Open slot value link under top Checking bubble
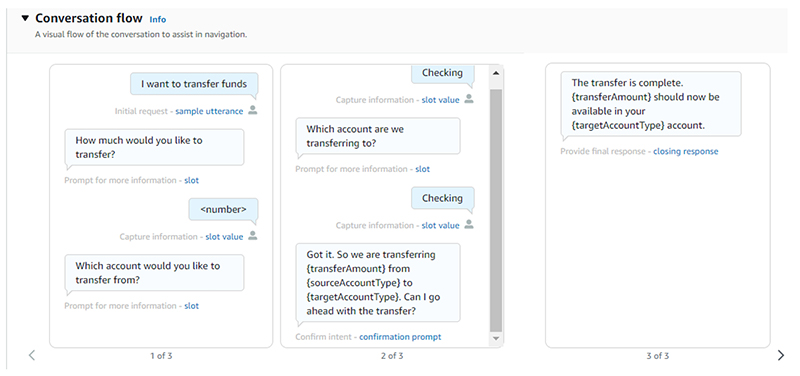 click(x=440, y=100)
